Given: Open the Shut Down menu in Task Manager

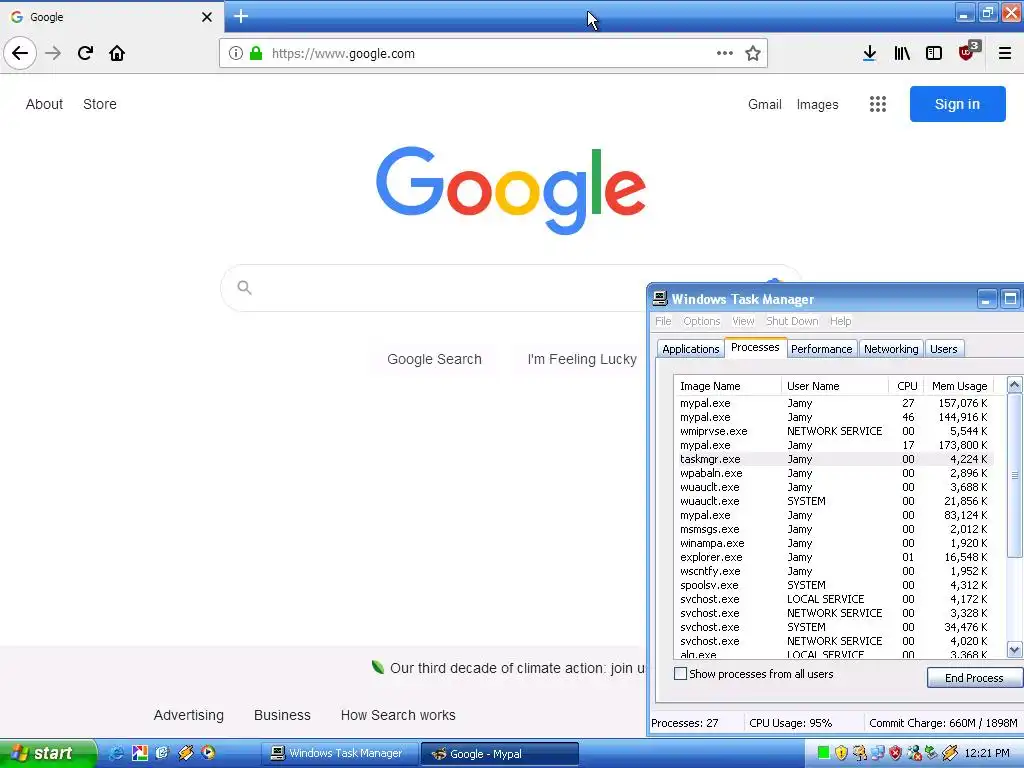Looking at the screenshot, I should (792, 321).
